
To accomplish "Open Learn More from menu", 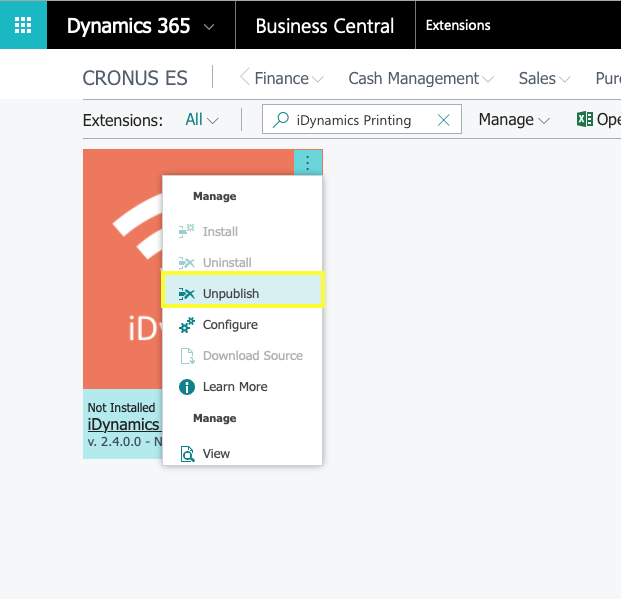I will 242,387.
